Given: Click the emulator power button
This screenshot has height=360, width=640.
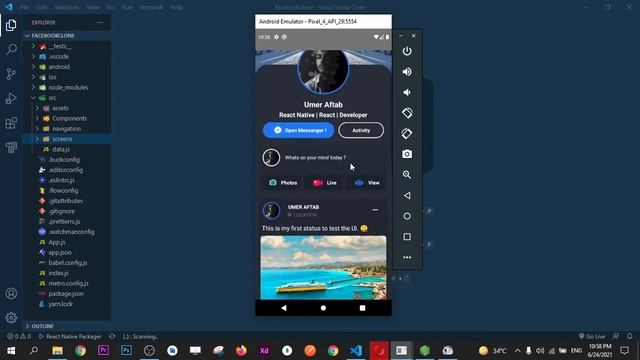Looking at the screenshot, I should [407, 51].
